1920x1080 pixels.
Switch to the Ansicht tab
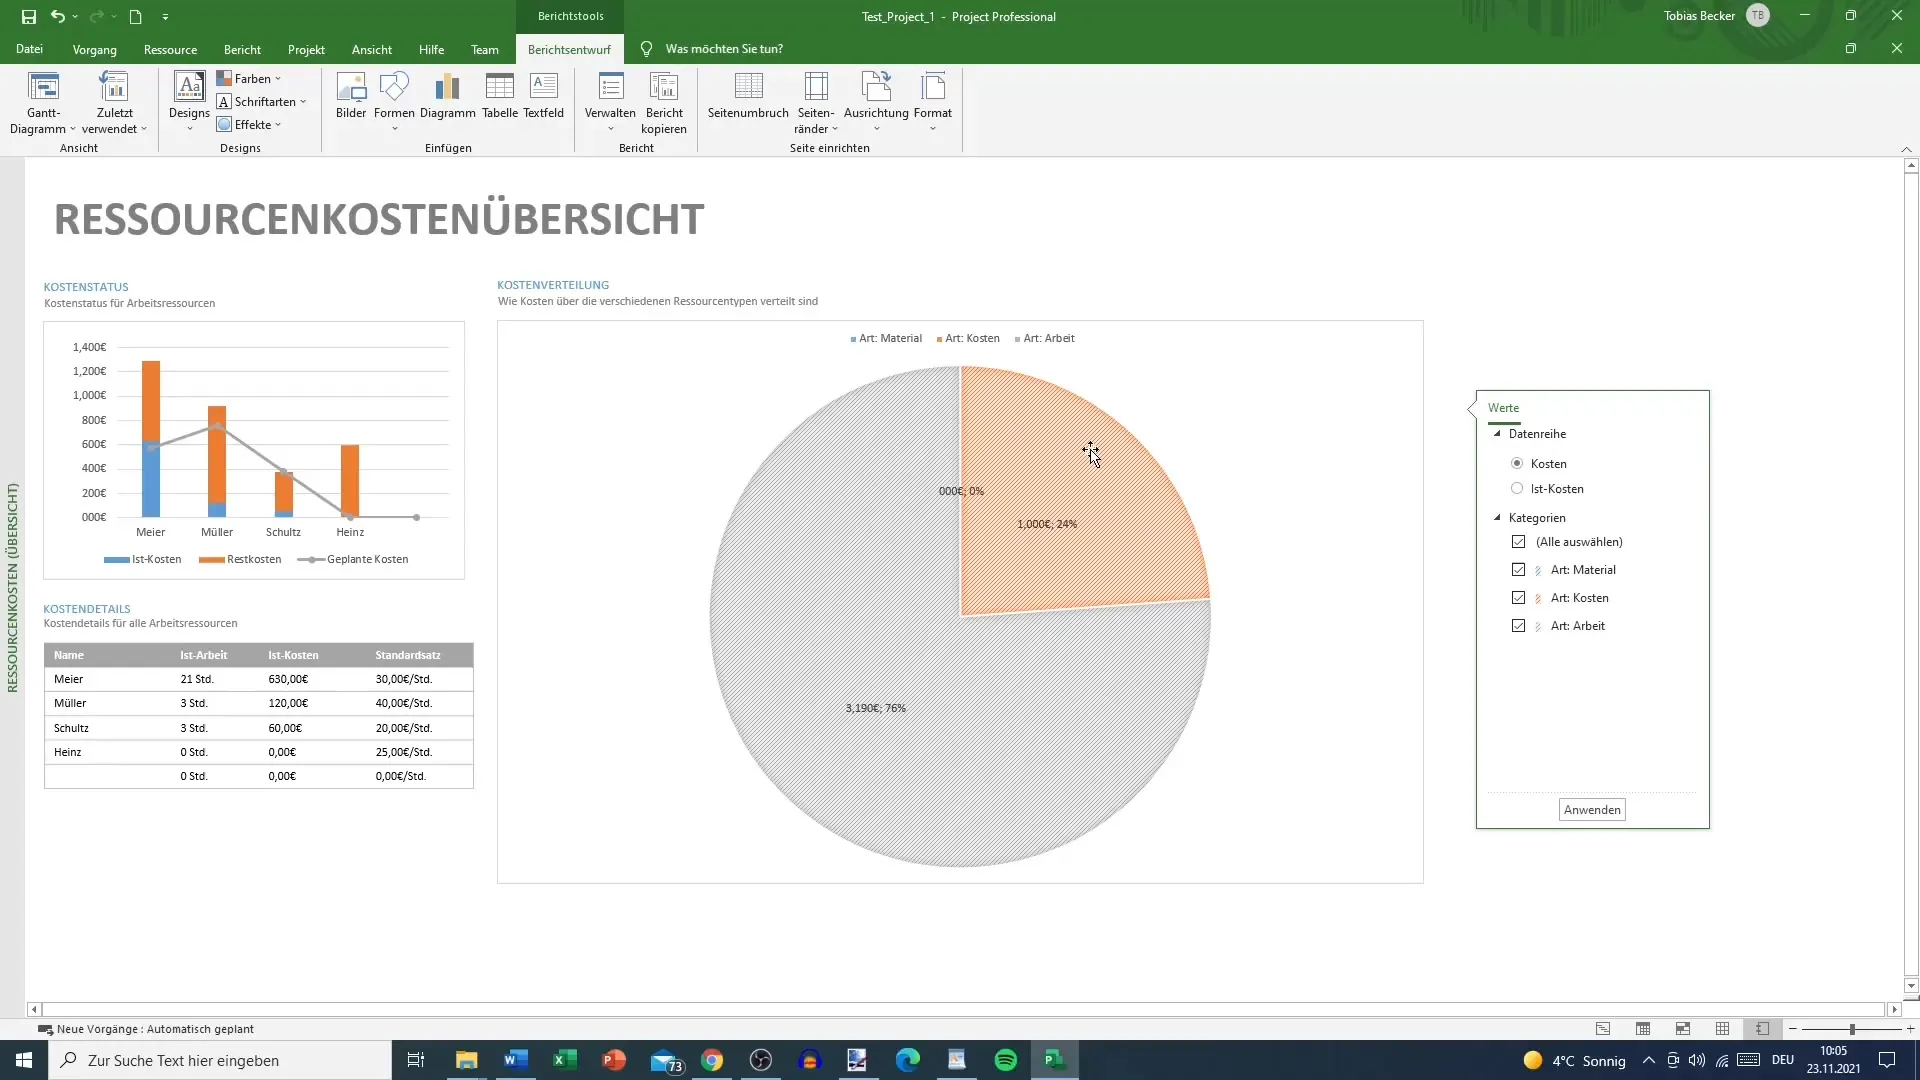371,49
